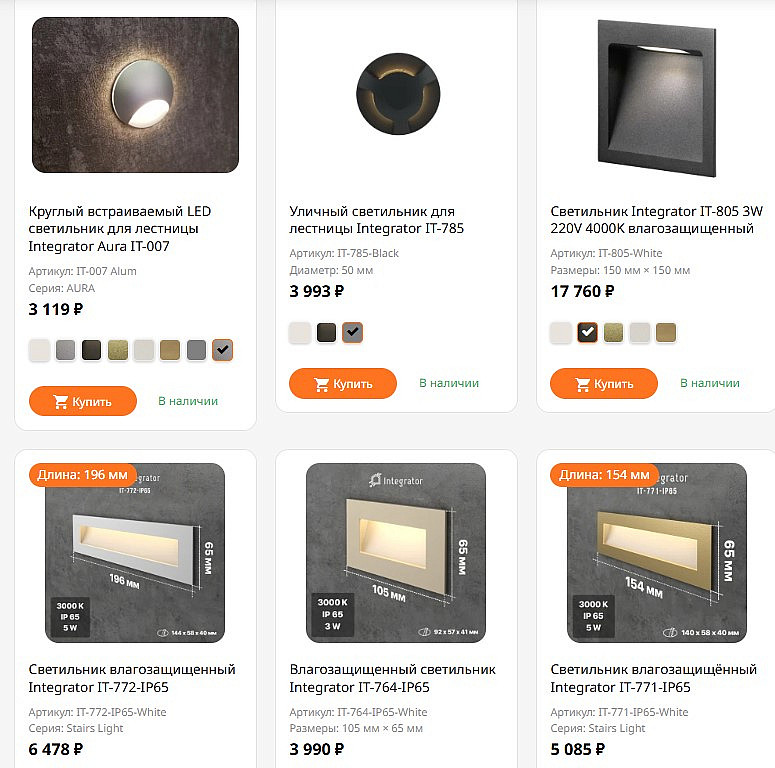Viewport: 775px width, 768px height.
Task: Click the 'Длина: 196 мм' badge
Action: [x=83, y=475]
